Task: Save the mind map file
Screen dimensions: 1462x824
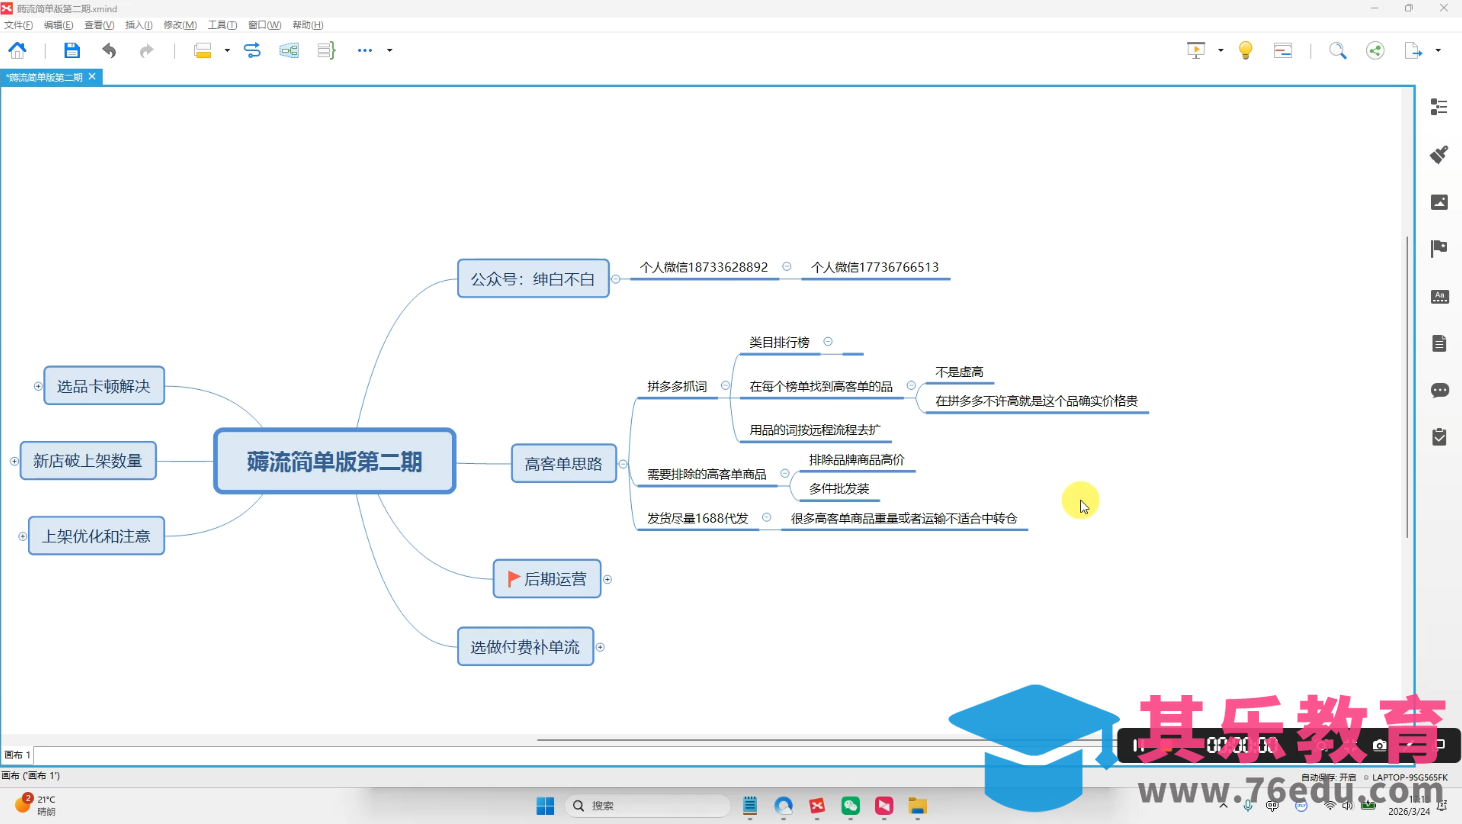Action: 71,50
